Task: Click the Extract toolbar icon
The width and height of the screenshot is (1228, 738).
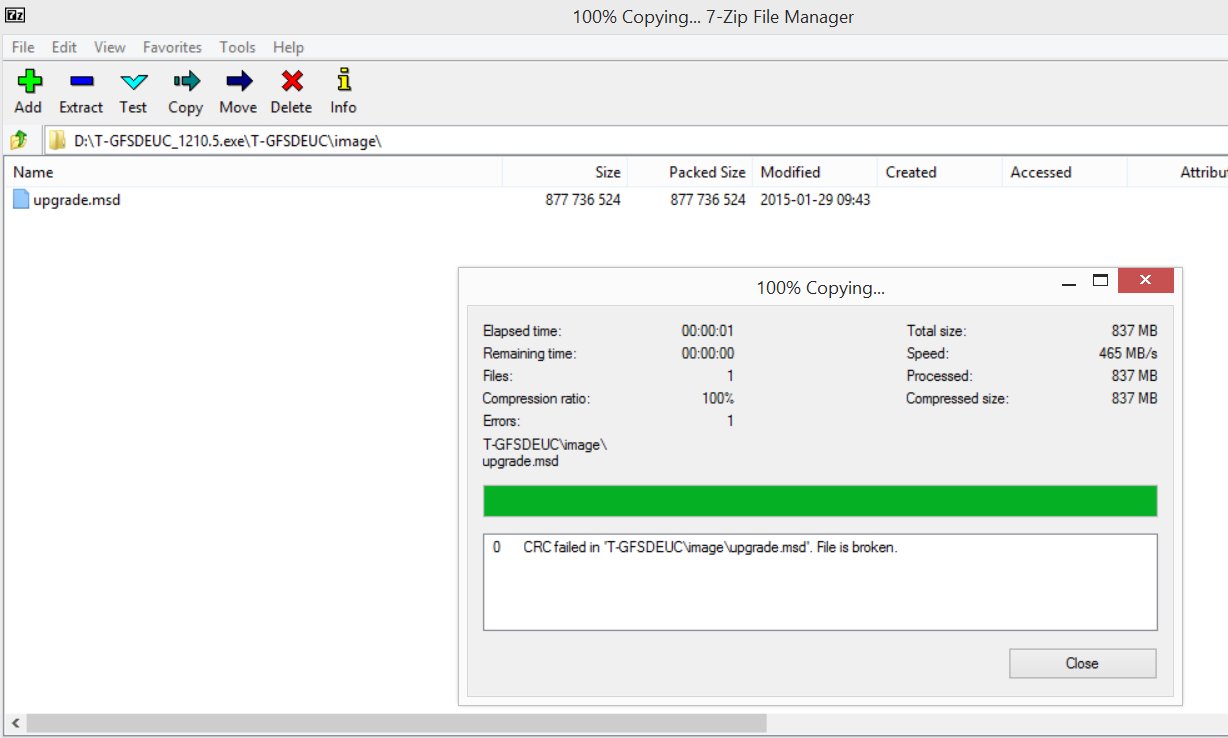Action: click(x=81, y=91)
